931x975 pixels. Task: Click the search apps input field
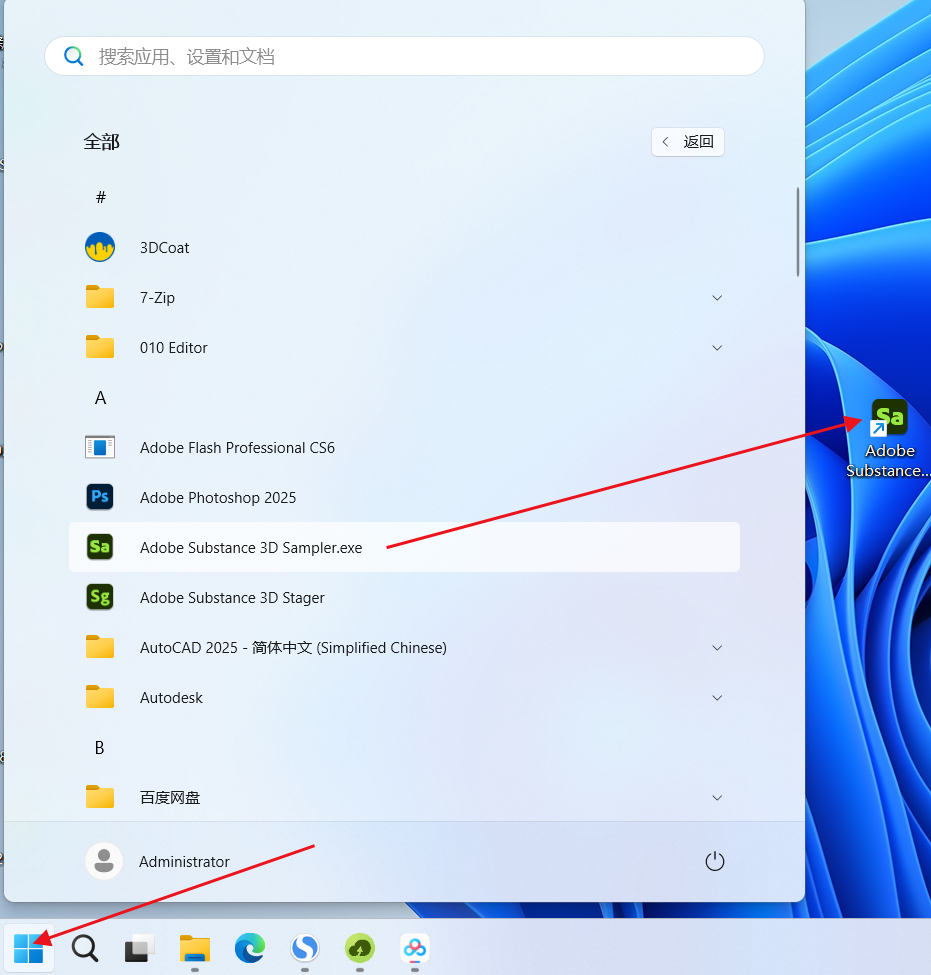[x=404, y=57]
